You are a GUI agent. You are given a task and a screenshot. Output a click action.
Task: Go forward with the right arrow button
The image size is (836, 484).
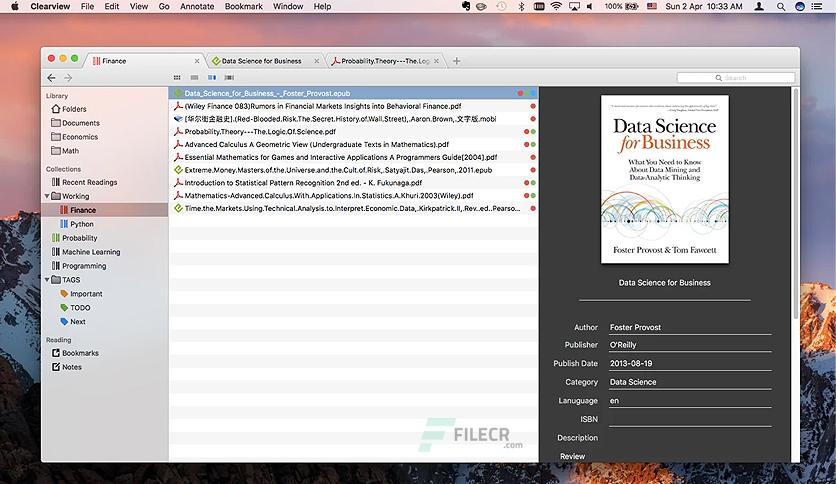(x=68, y=78)
